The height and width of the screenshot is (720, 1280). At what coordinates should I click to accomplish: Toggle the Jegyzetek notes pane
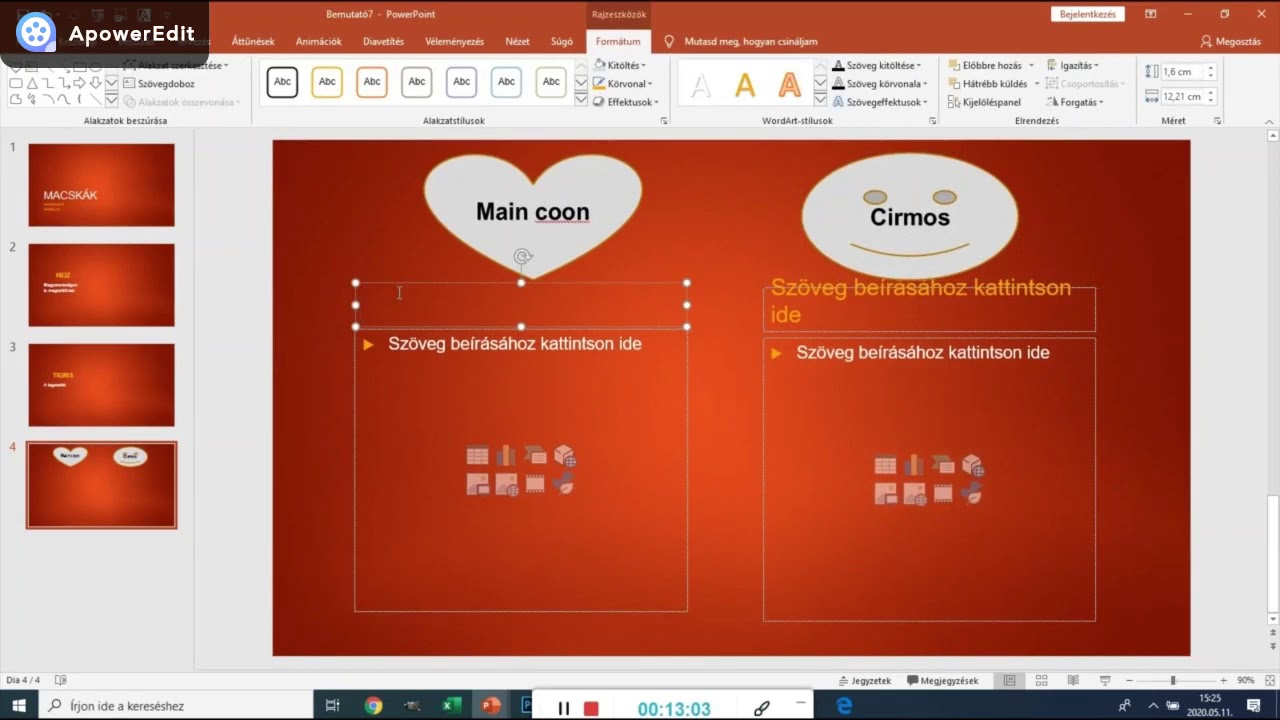tap(865, 680)
